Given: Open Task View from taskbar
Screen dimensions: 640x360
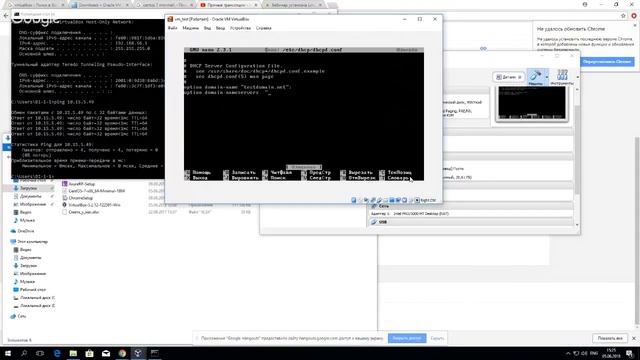Looking at the screenshot, I should (x=40, y=353).
